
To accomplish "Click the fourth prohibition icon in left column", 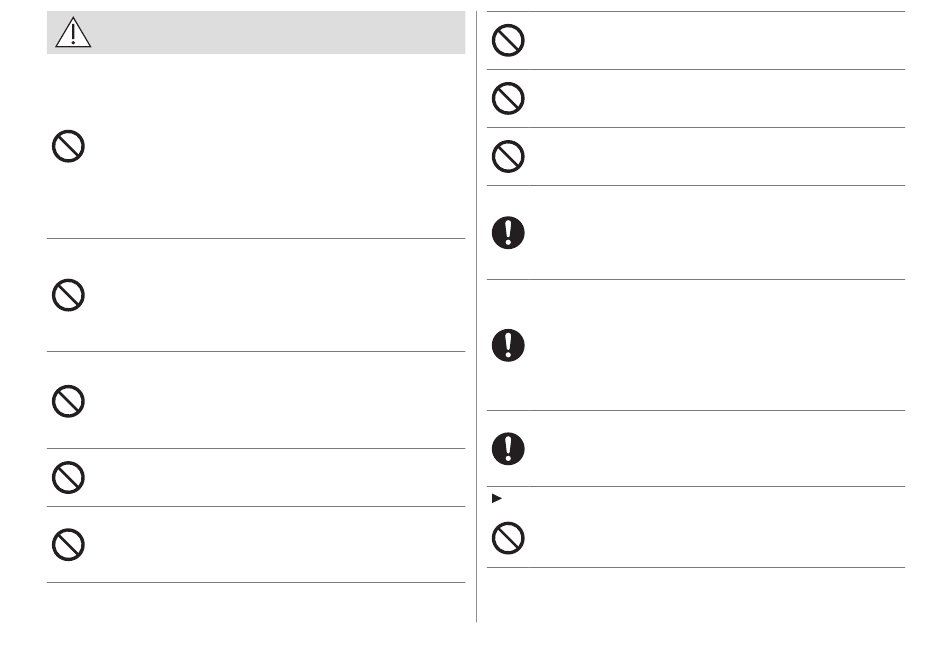I will (68, 477).
